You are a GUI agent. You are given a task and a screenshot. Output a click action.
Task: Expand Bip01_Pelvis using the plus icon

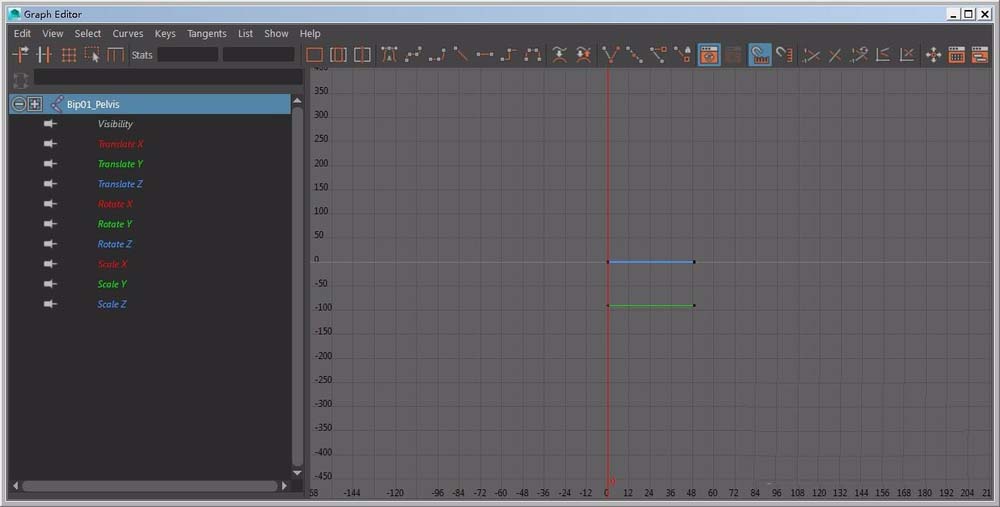[x=35, y=104]
